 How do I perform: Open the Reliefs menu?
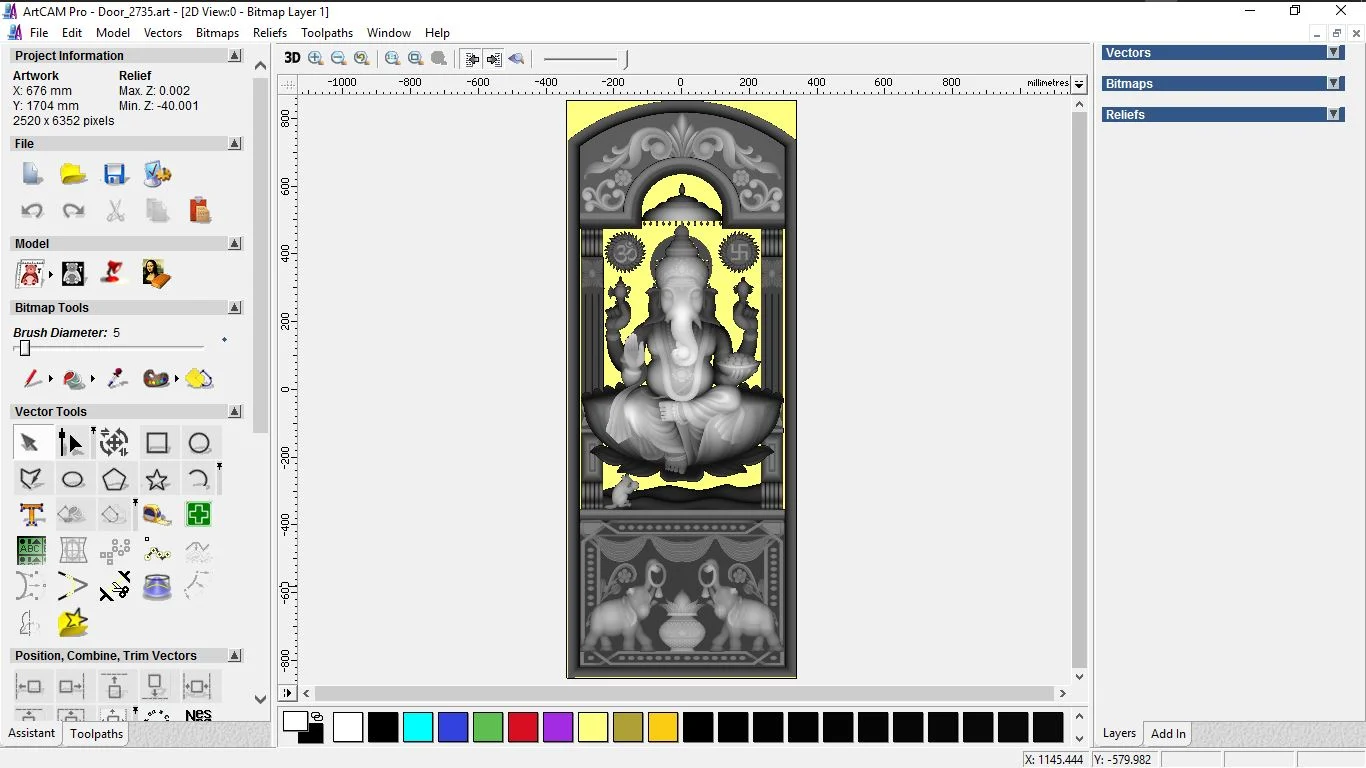tap(270, 33)
